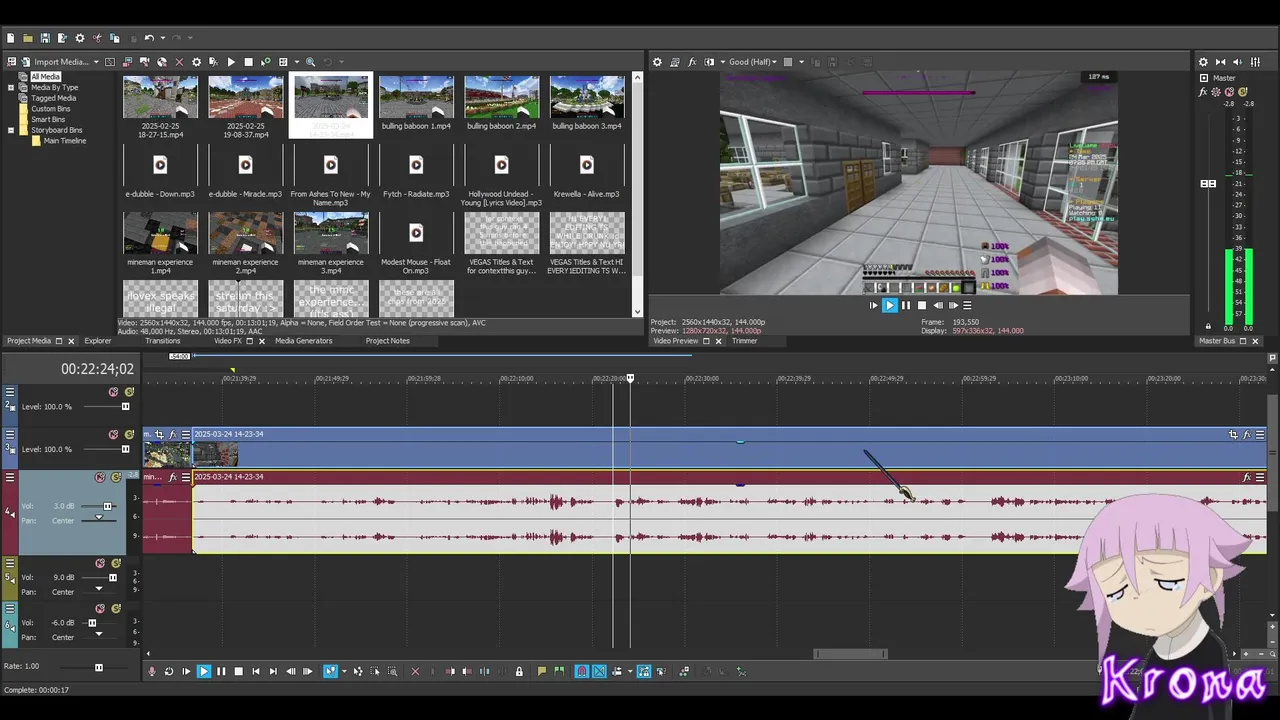Play the video preview window
This screenshot has width=1280, height=720.
click(x=889, y=306)
